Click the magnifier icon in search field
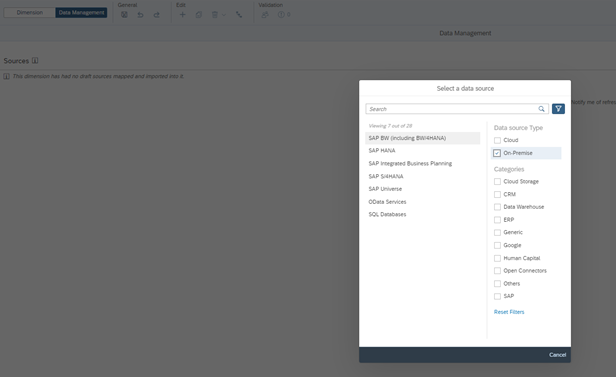 coord(541,109)
